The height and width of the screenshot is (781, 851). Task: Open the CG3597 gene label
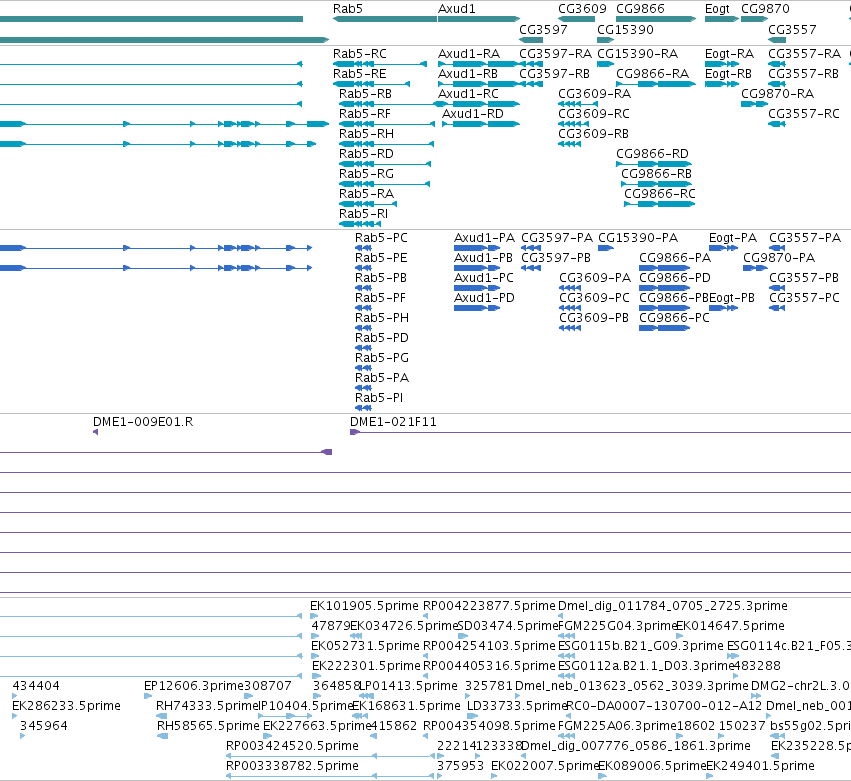point(543,29)
